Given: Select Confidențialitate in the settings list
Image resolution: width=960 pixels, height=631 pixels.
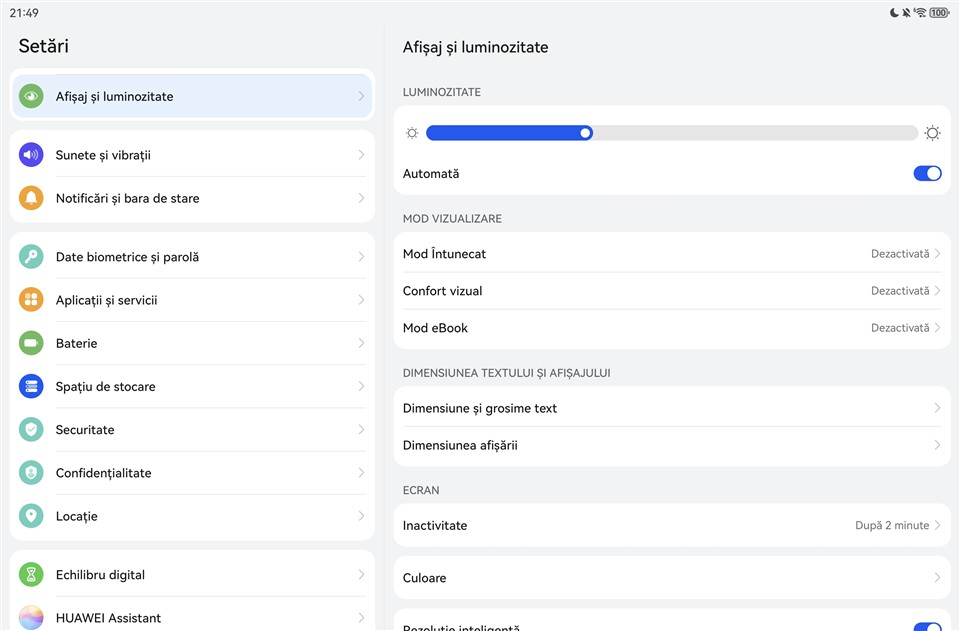Looking at the screenshot, I should (x=192, y=473).
